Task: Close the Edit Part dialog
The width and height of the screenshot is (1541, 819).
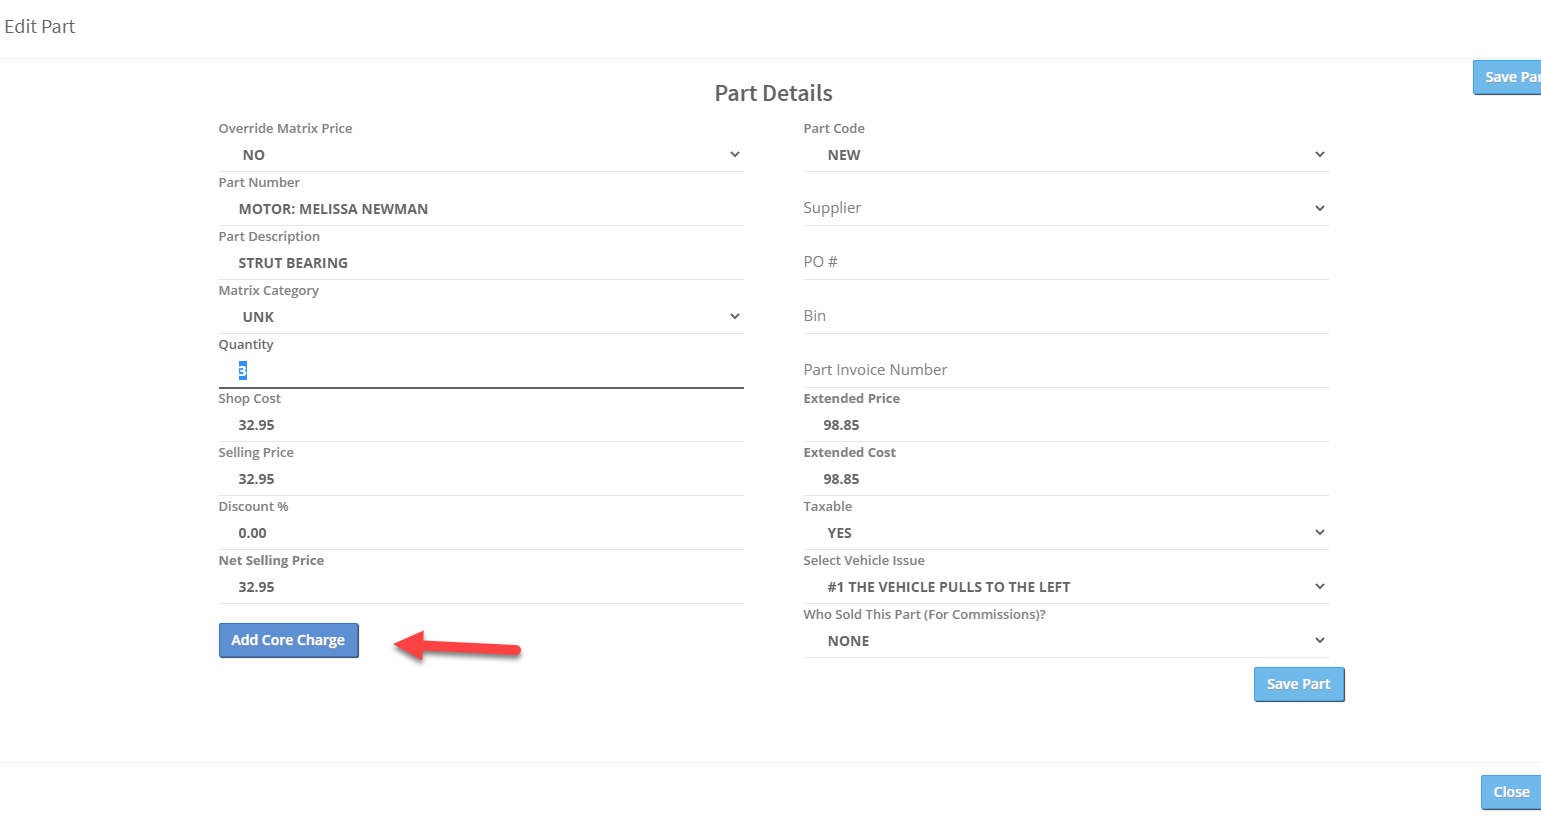Action: pyautogui.click(x=1510, y=792)
